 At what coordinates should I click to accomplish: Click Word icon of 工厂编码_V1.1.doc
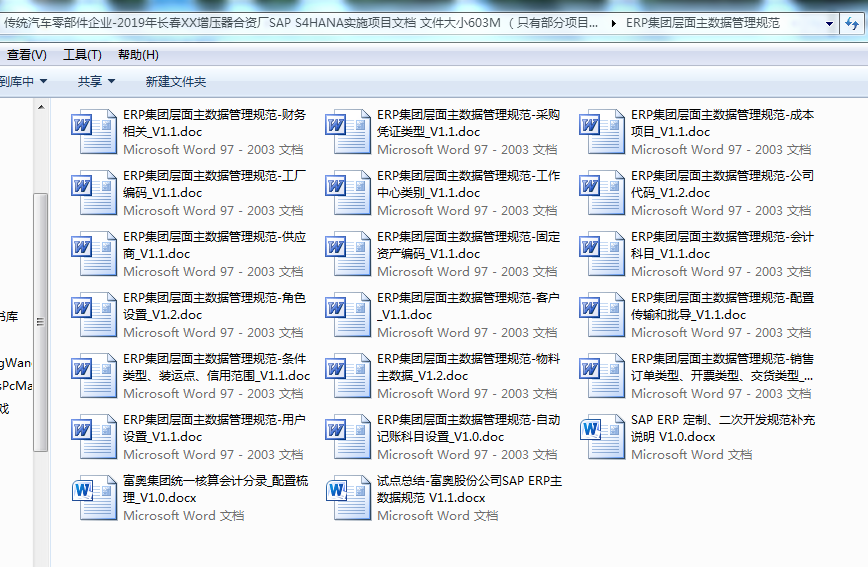point(94,192)
